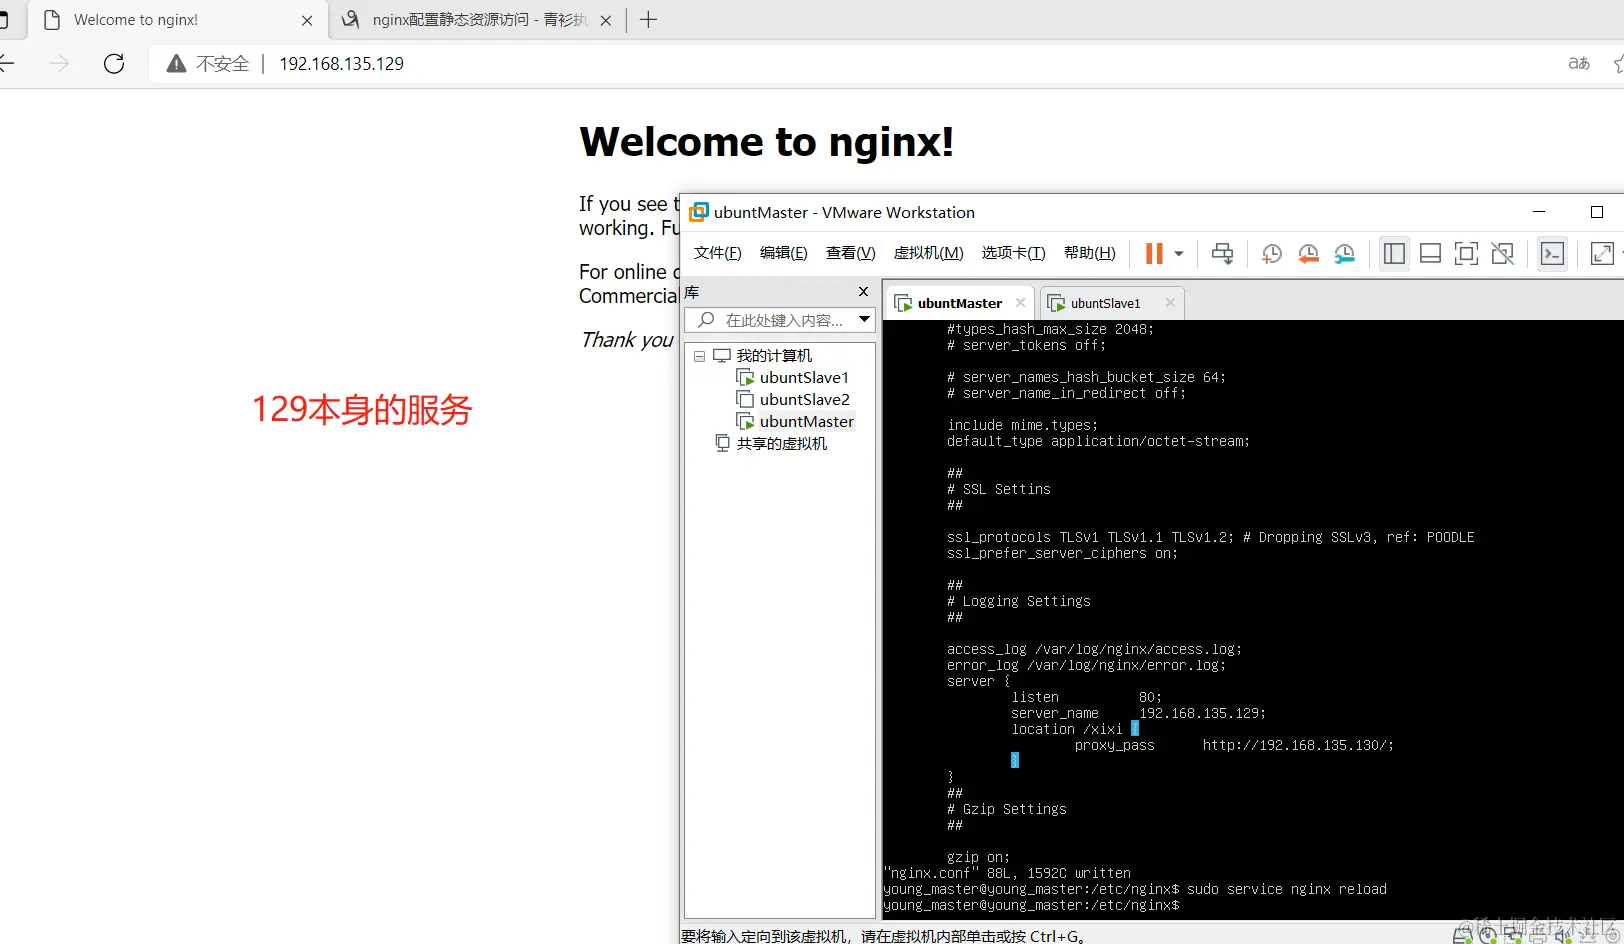Screen dimensions: 1624x944
Task: Select 我的计算机 in library tree
Action: 774,356
